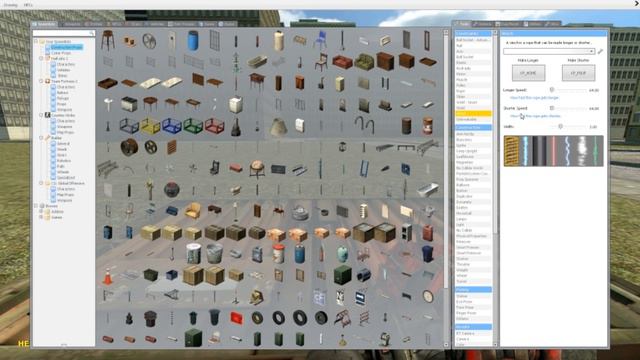This screenshot has width=640, height=360.
Task: Collapse the Builder tree node
Action: tap(41, 138)
